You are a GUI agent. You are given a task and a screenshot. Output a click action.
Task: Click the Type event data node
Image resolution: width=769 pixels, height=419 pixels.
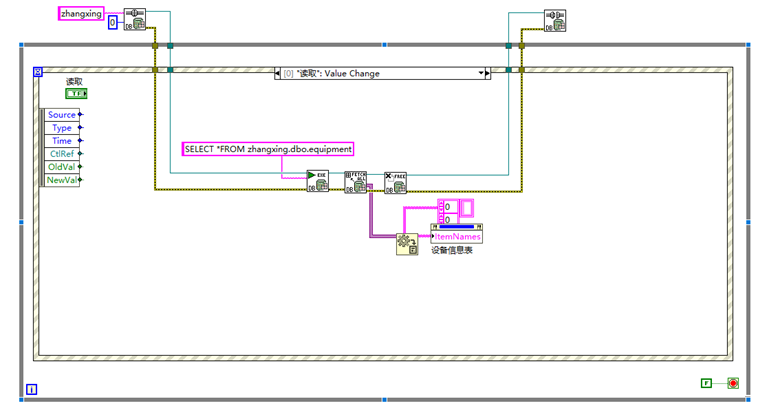point(62,128)
